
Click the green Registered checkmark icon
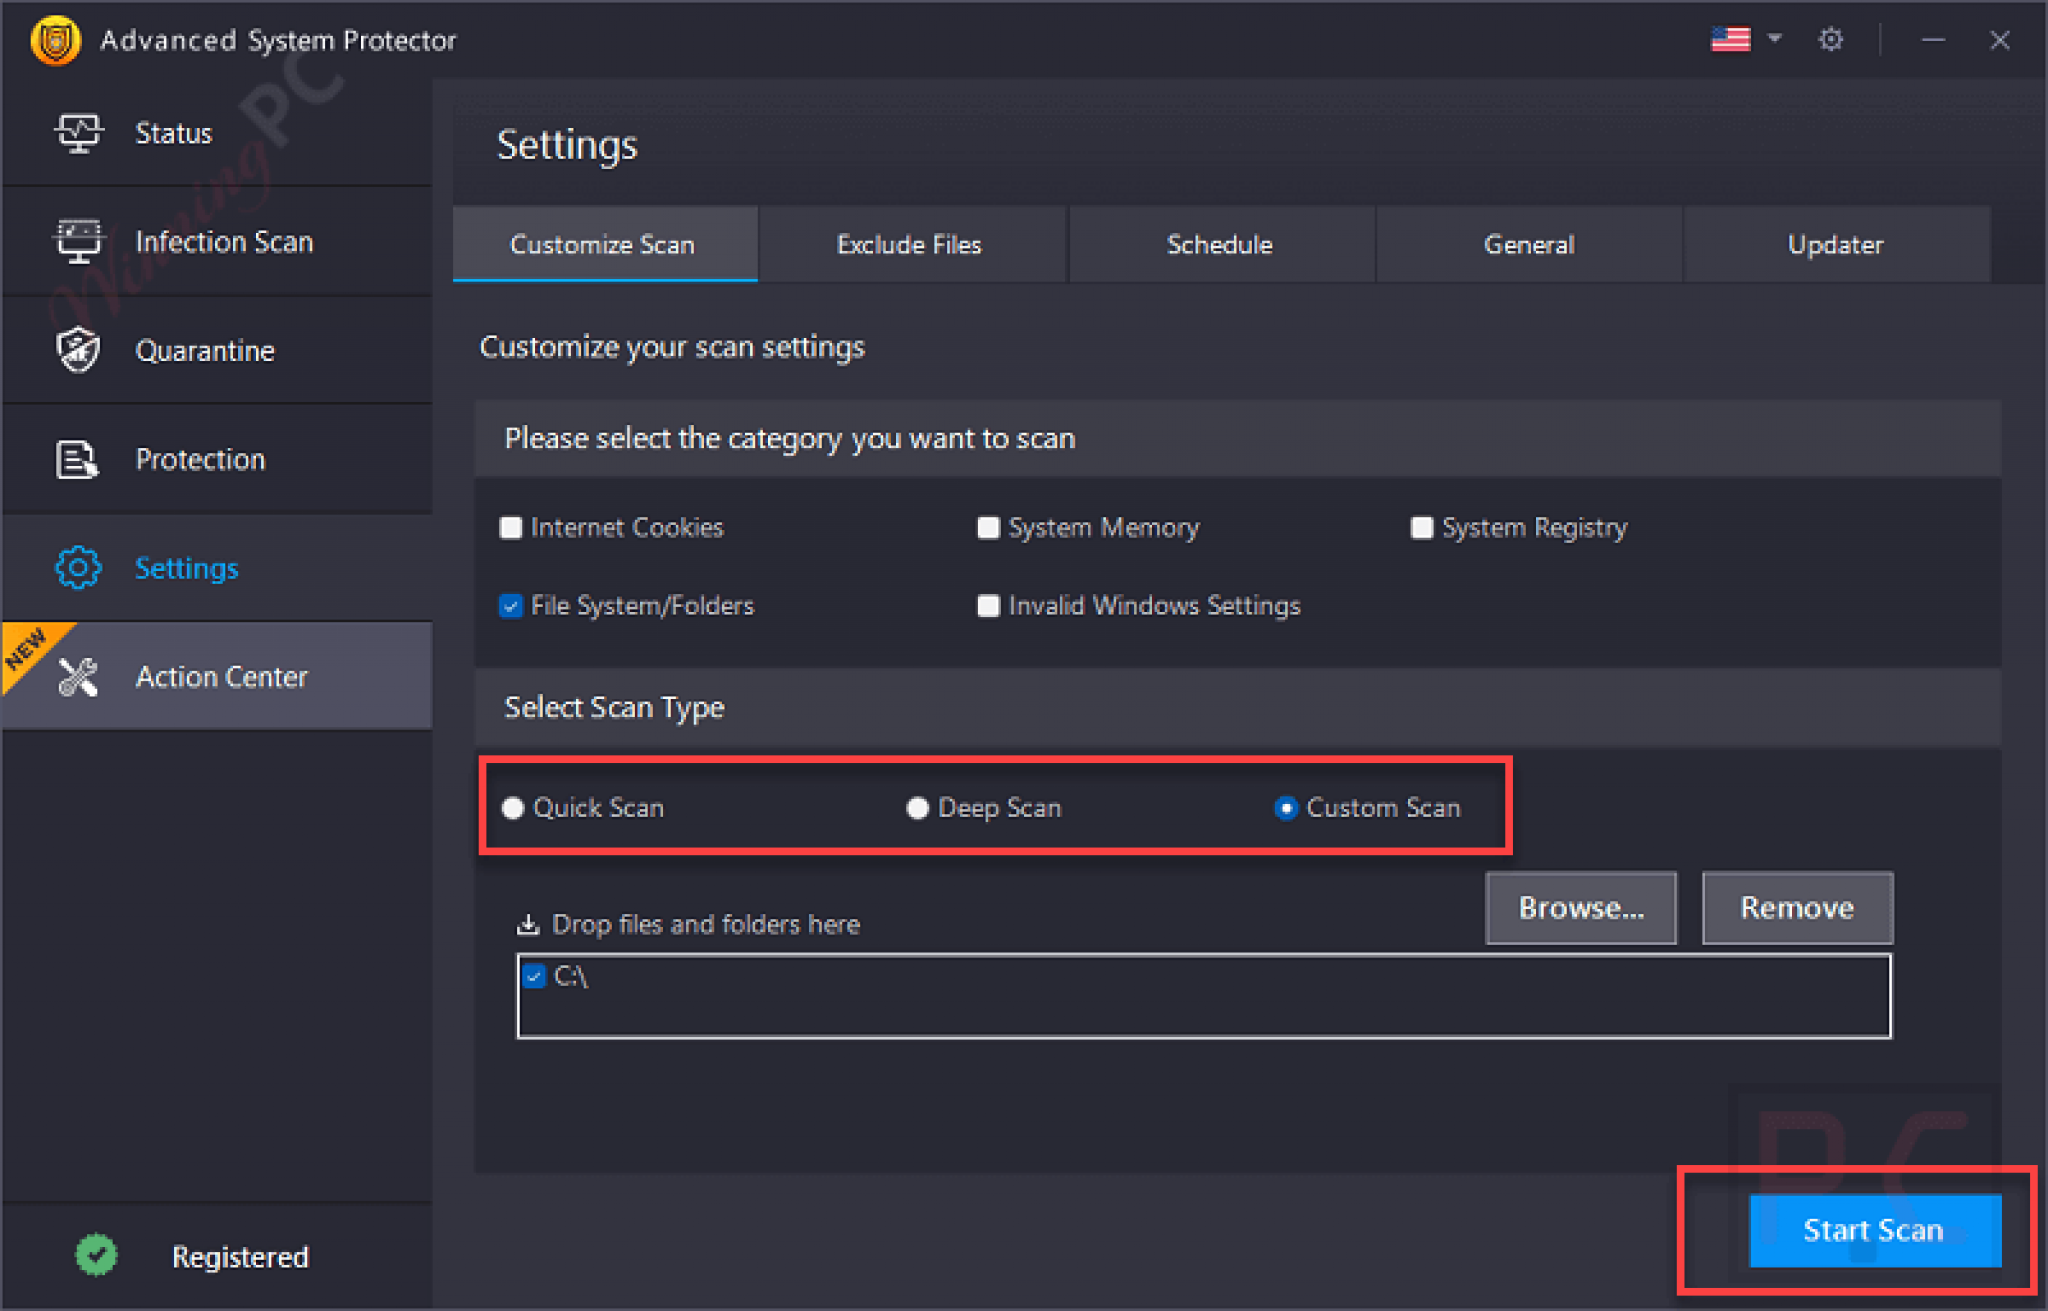pos(96,1255)
